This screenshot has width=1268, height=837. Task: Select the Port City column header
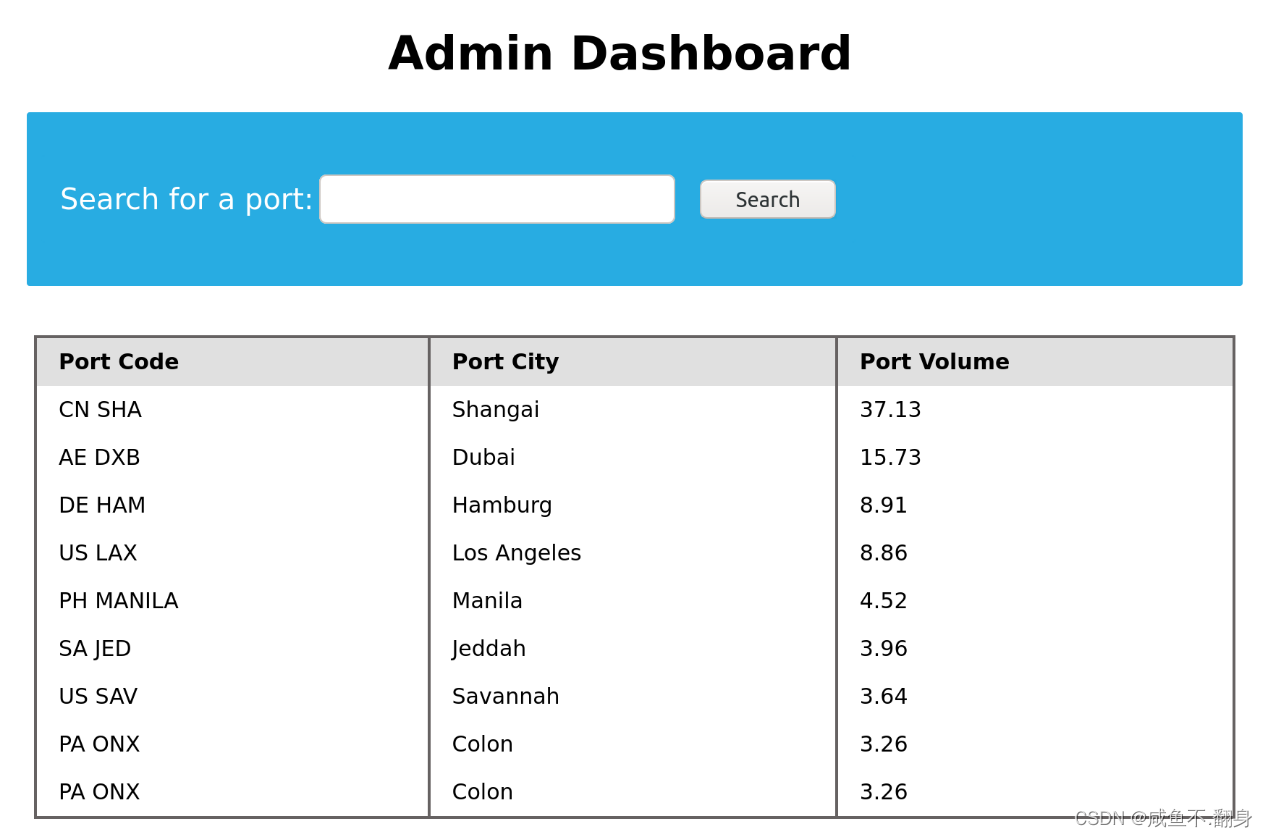[x=505, y=362]
